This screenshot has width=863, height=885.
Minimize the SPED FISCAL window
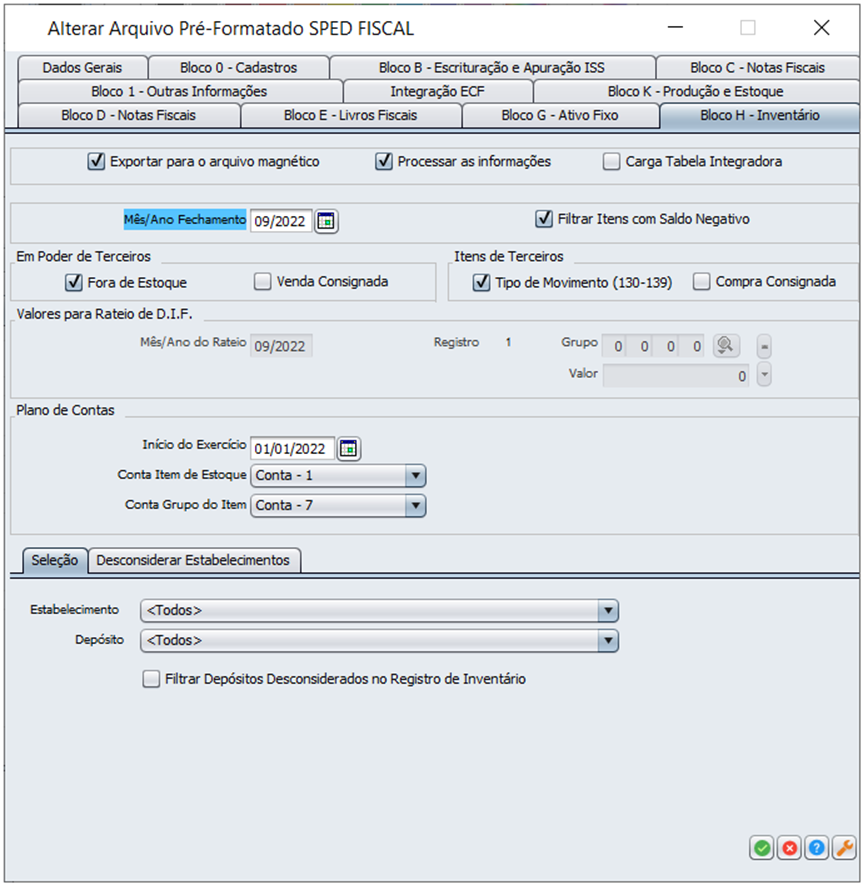[x=675, y=28]
